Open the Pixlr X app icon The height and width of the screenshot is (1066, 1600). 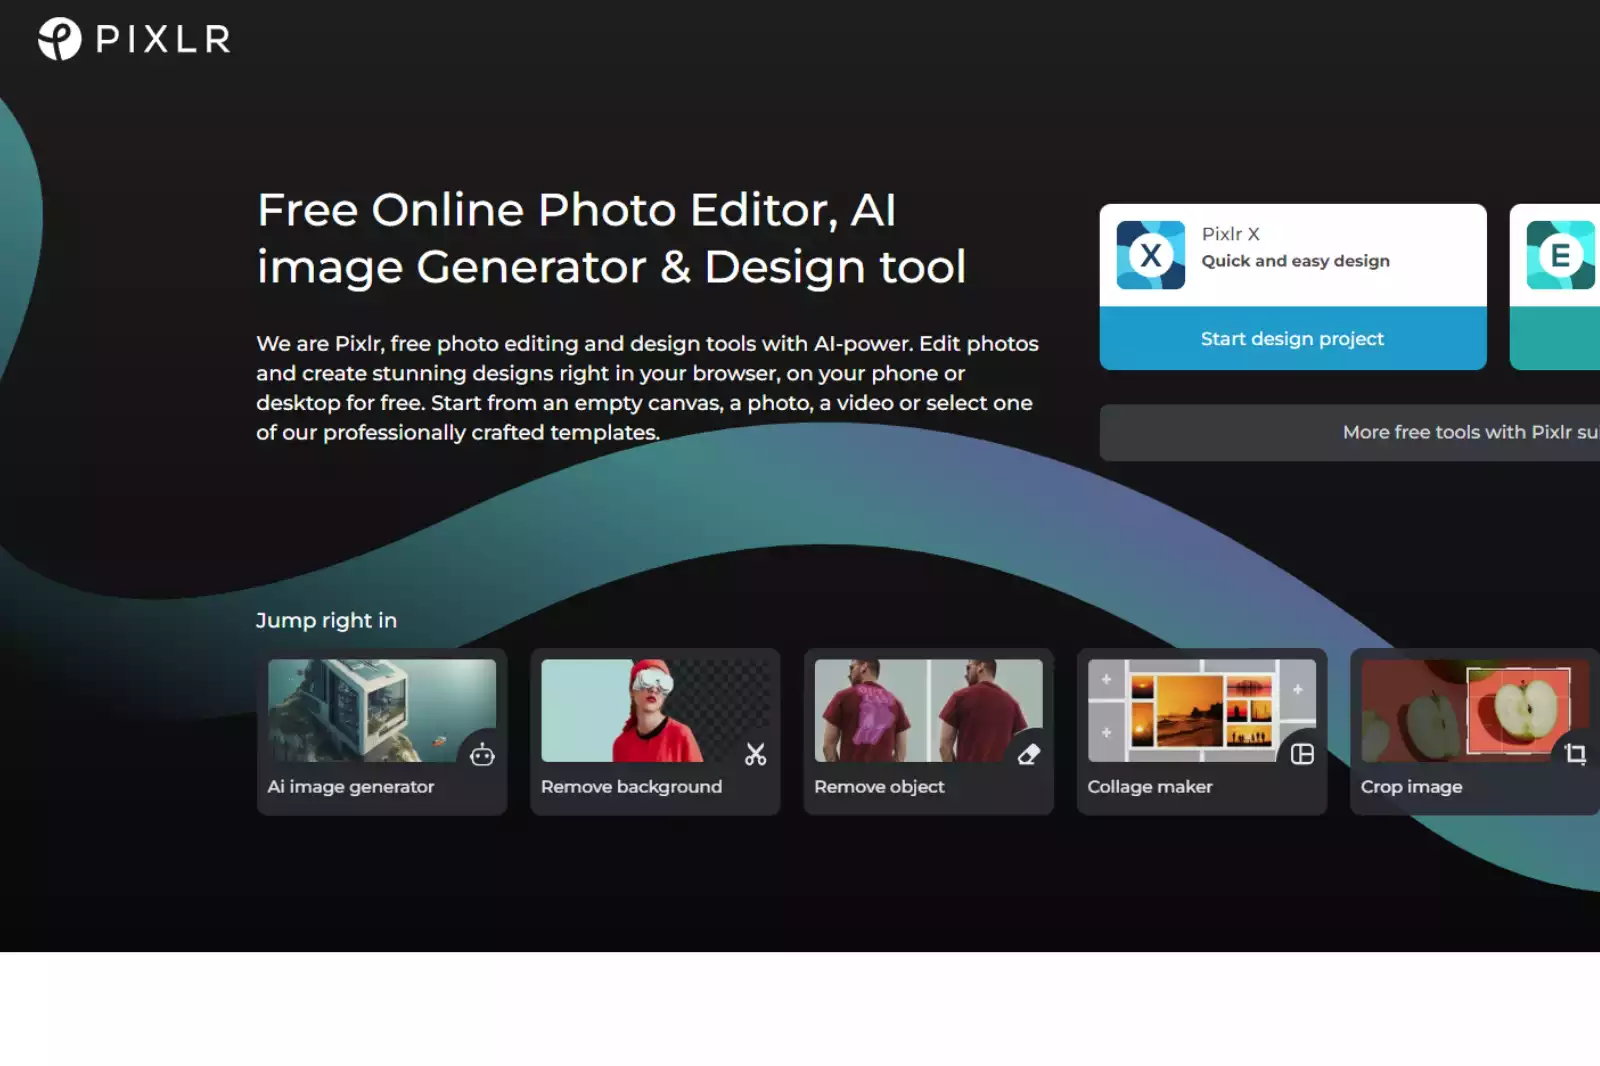(x=1150, y=255)
